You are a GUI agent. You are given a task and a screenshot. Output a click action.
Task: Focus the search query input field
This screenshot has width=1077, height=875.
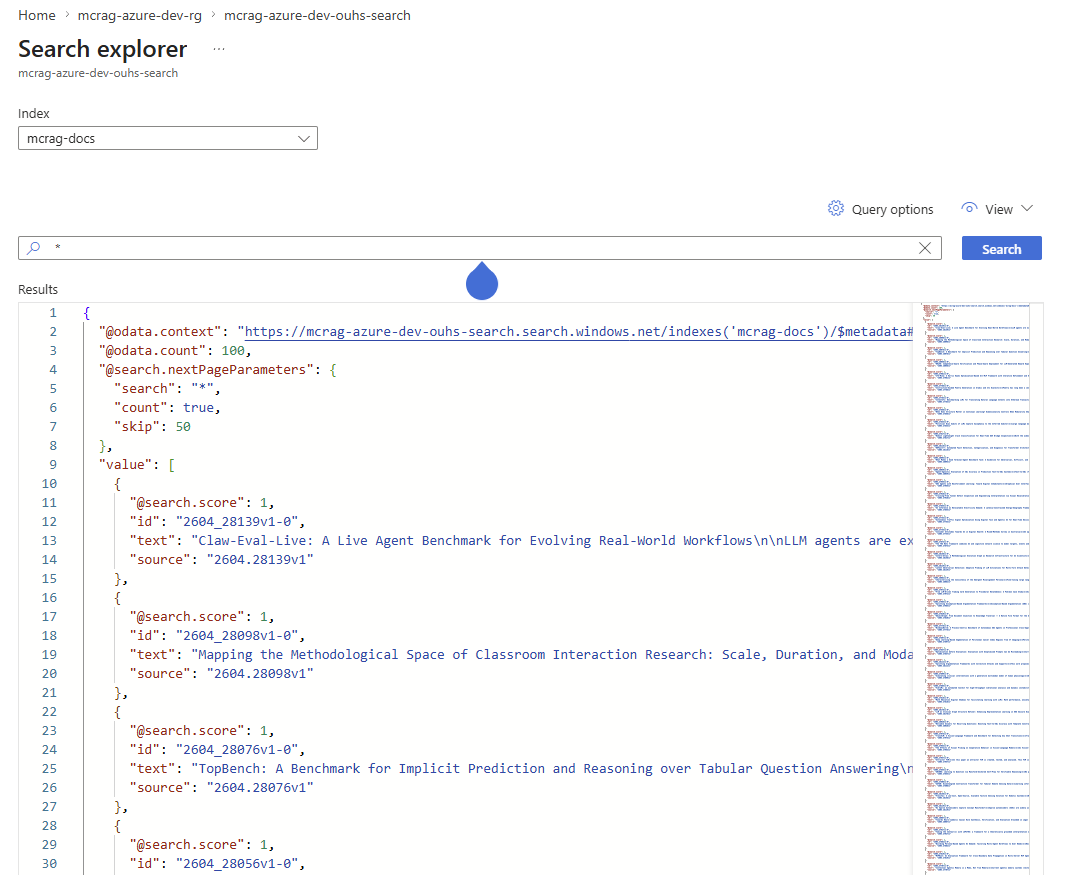coord(481,248)
